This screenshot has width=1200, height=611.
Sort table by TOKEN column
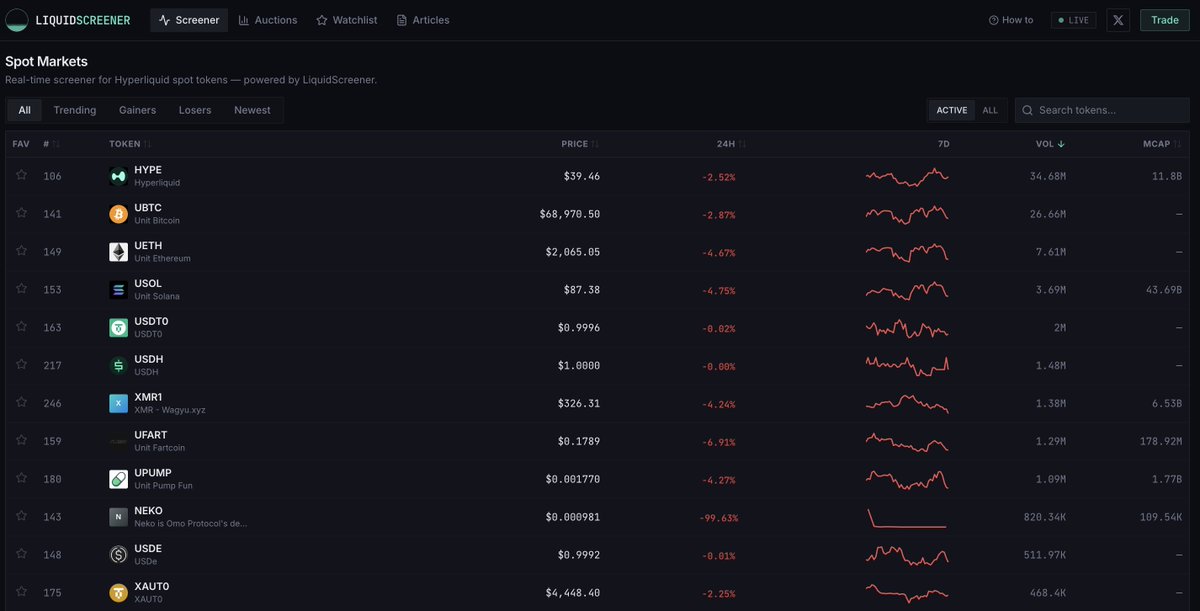tap(130, 144)
